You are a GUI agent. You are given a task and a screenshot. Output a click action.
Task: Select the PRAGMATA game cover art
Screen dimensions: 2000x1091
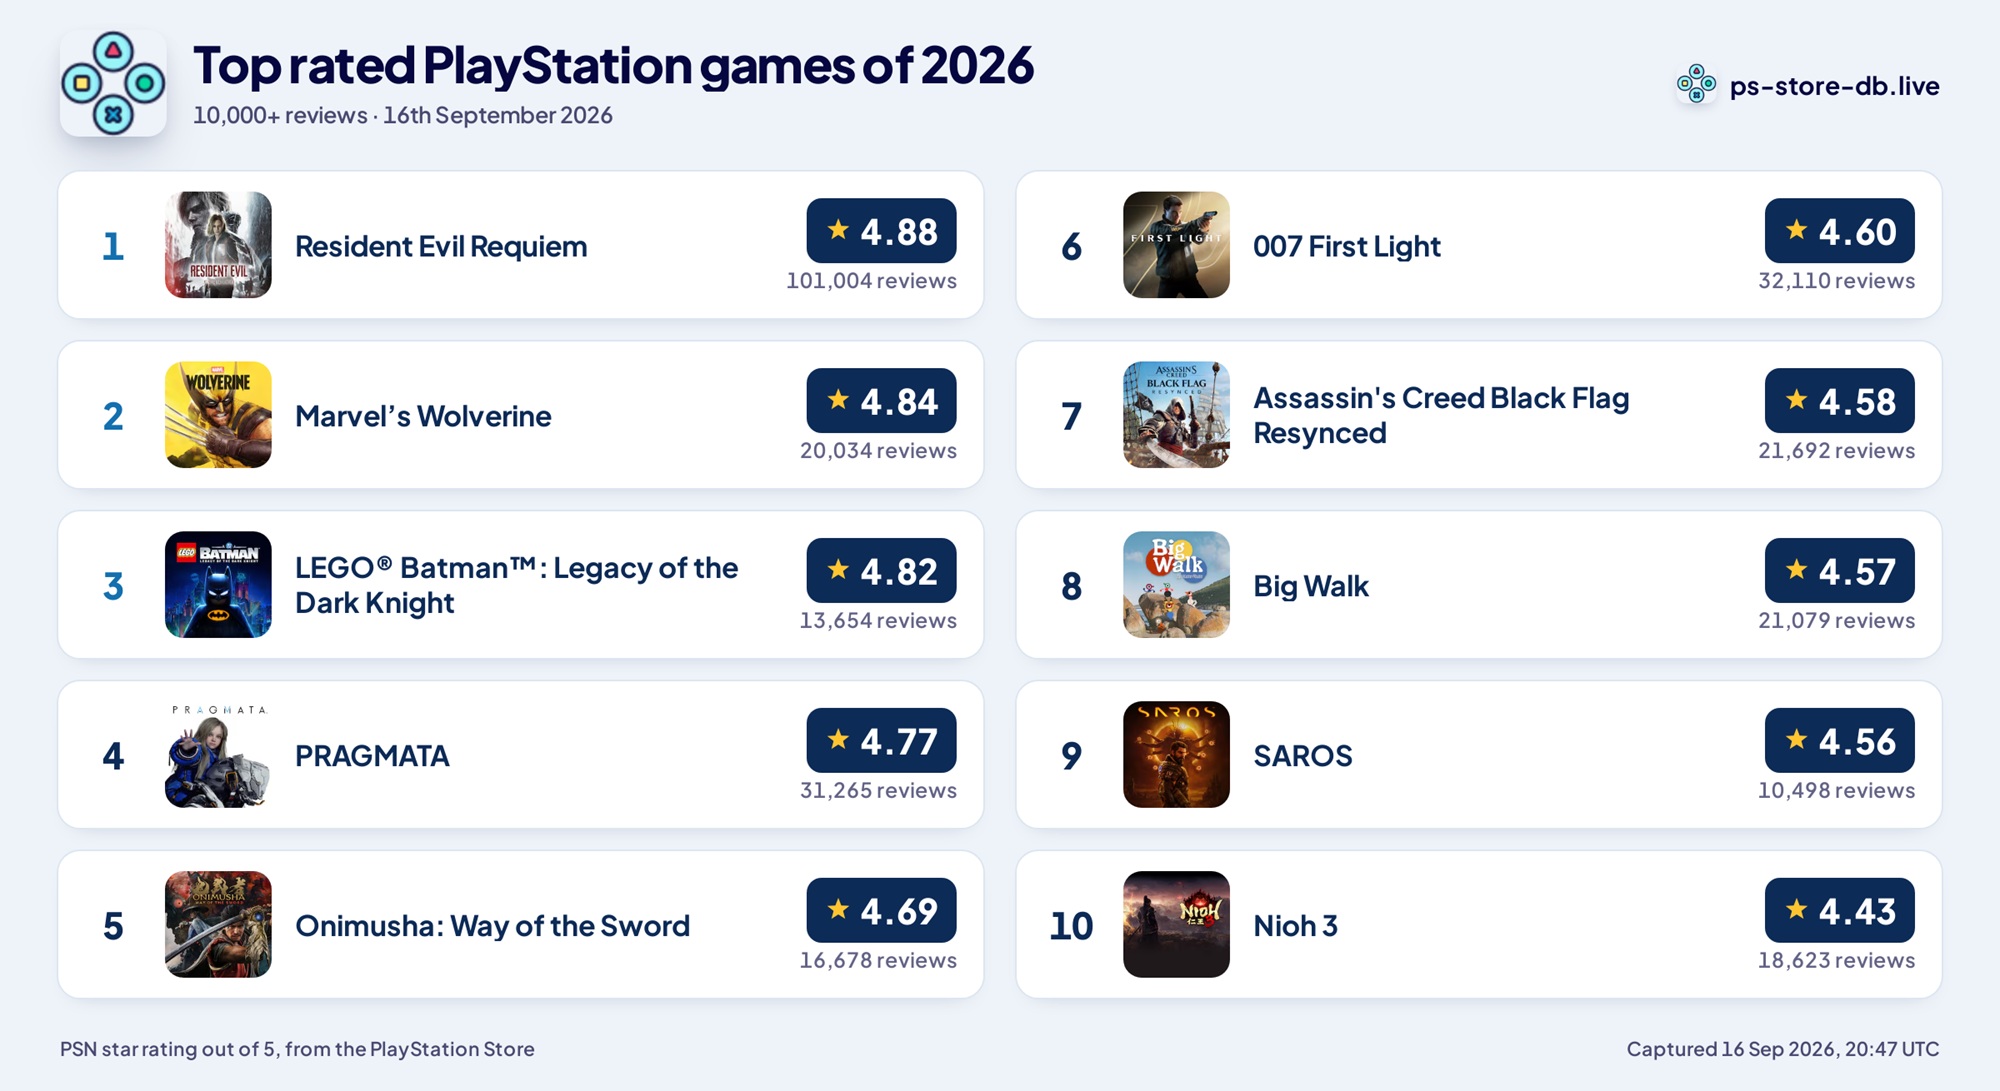click(x=218, y=755)
